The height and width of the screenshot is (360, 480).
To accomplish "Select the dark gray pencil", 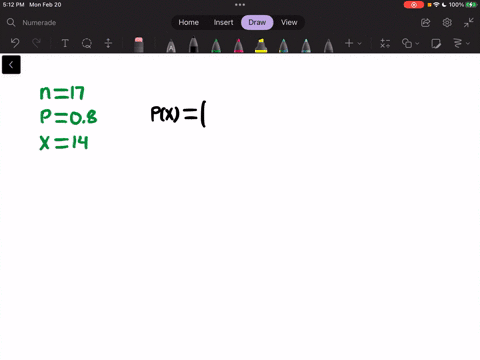I will (x=328, y=45).
